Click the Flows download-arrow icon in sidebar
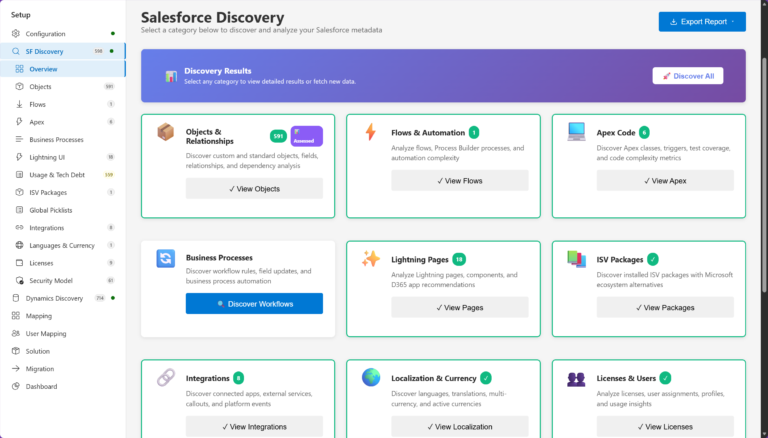 click(x=19, y=104)
